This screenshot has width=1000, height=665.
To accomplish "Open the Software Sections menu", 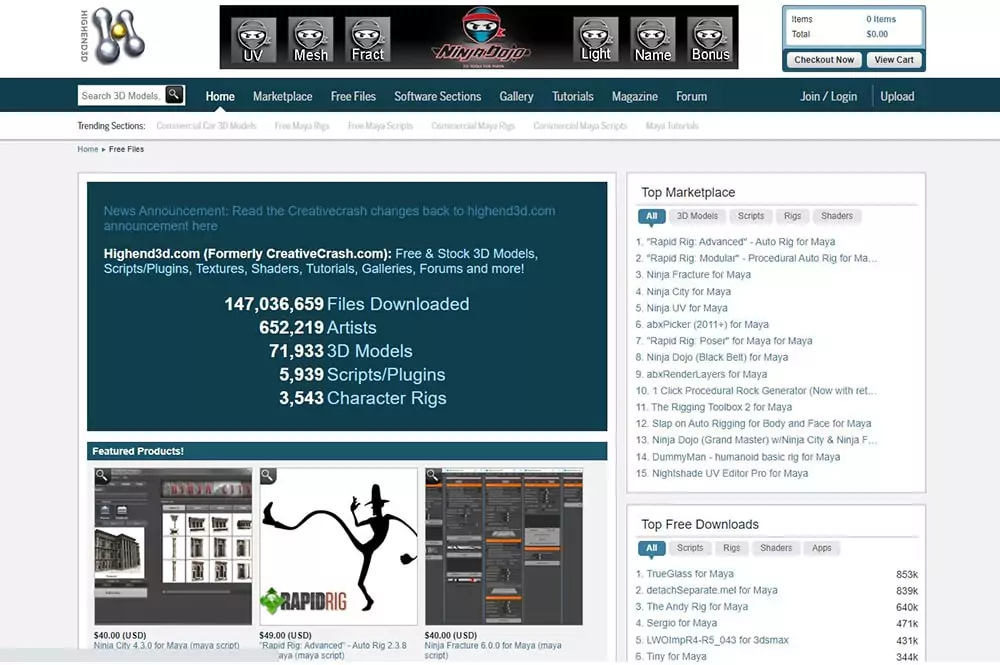I will [x=438, y=96].
